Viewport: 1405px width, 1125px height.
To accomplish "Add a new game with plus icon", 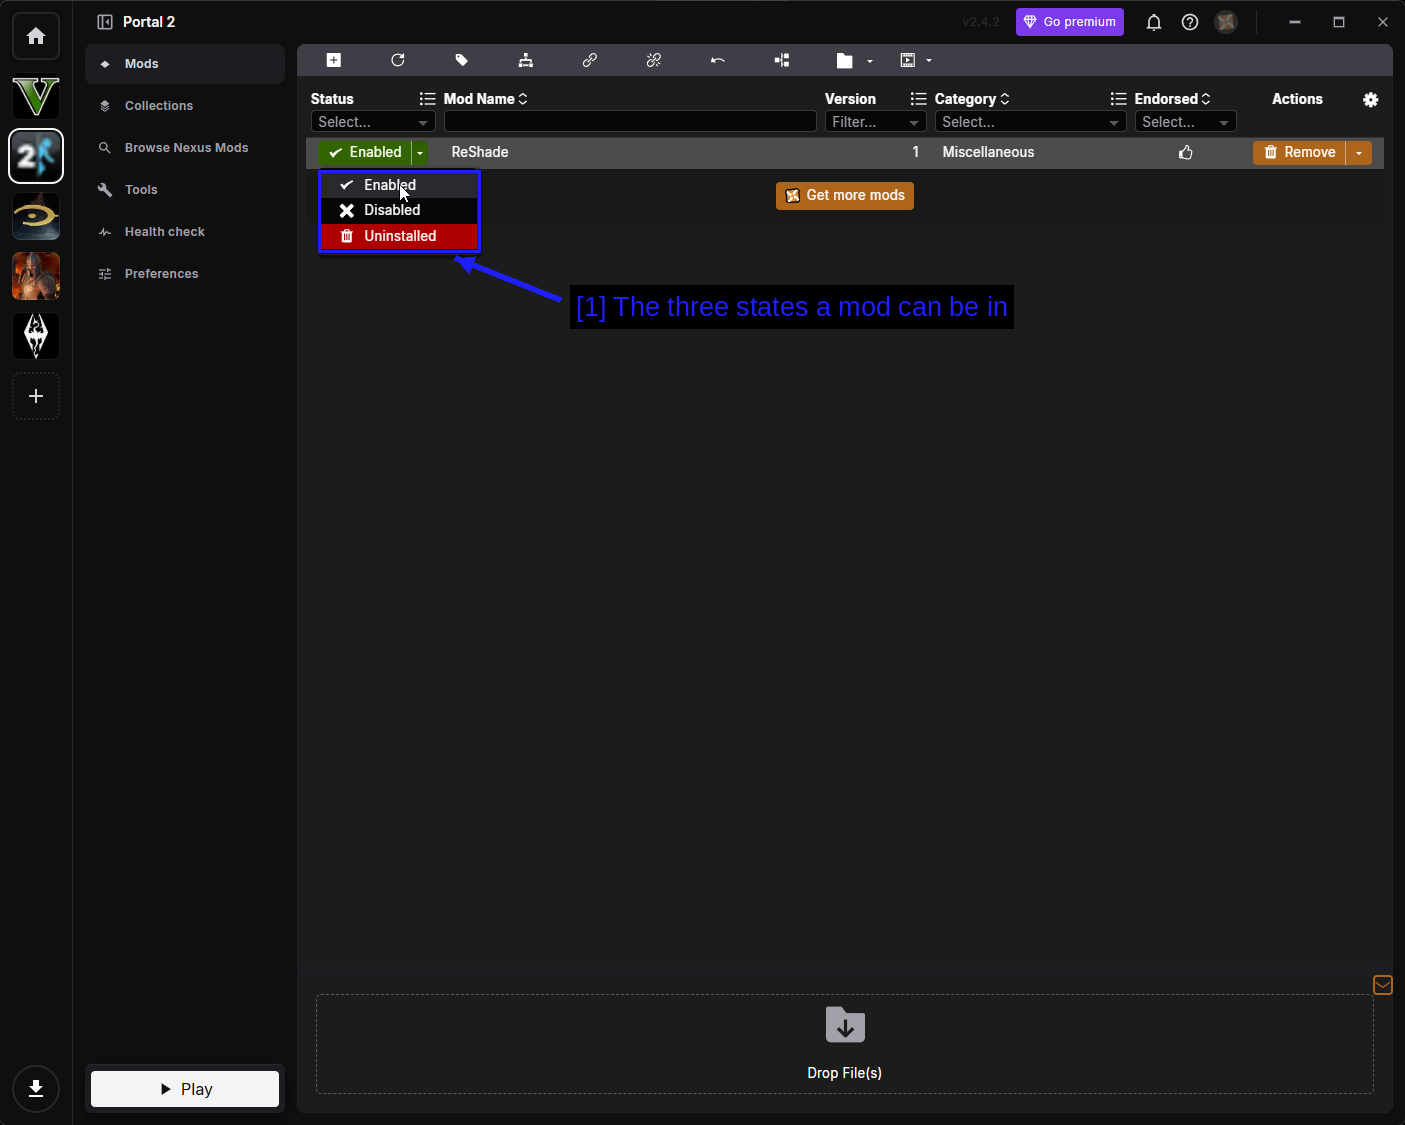I will click(x=36, y=396).
